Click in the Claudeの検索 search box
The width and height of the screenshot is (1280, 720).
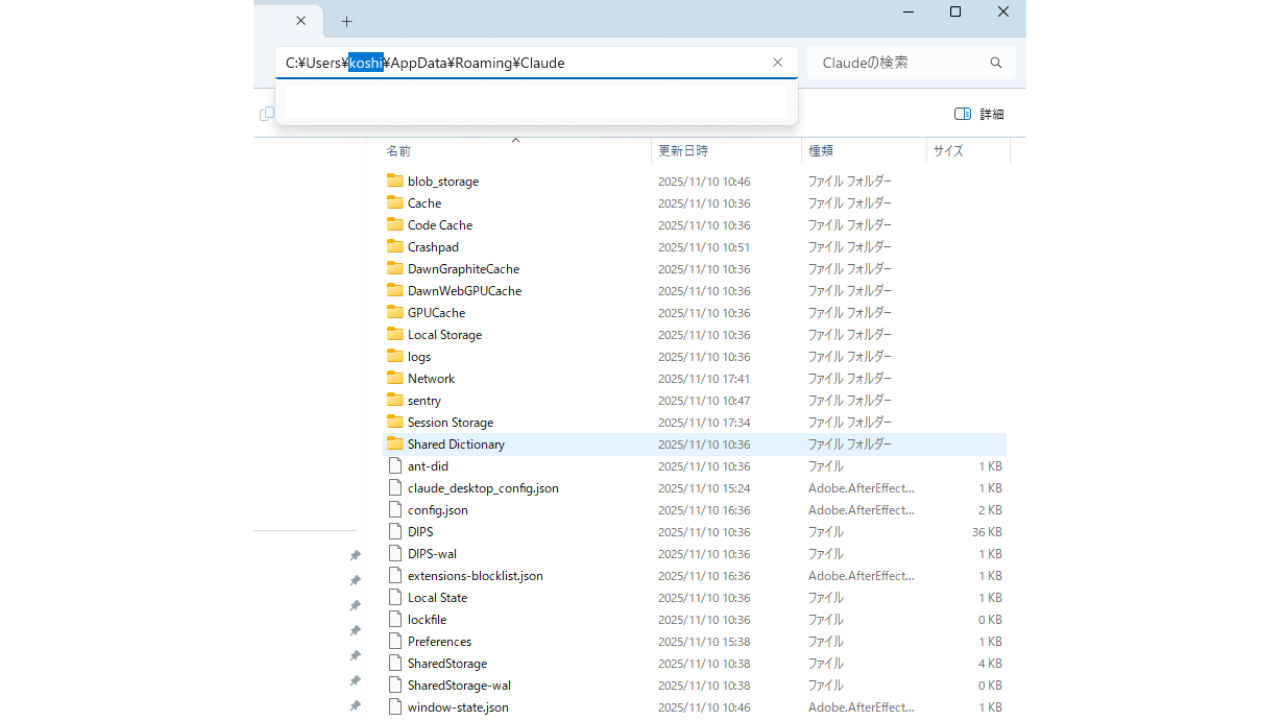(900, 63)
